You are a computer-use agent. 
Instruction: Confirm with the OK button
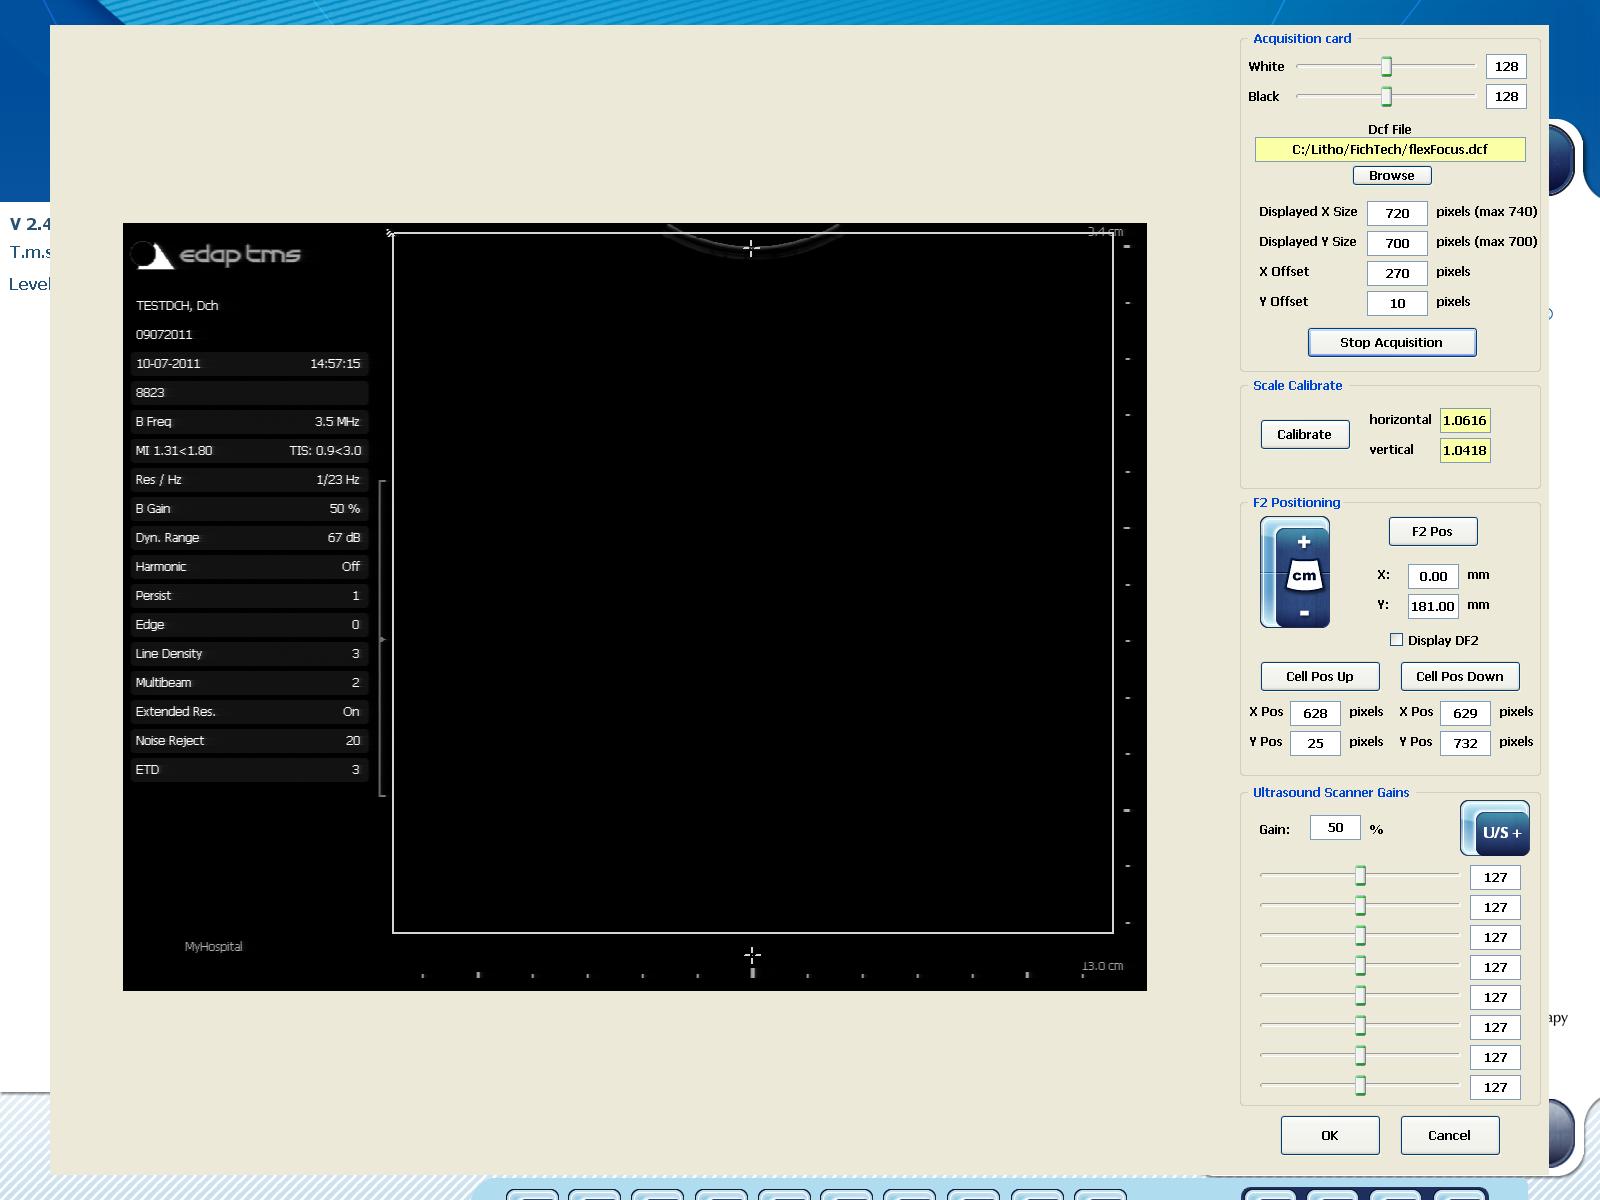point(1330,1135)
